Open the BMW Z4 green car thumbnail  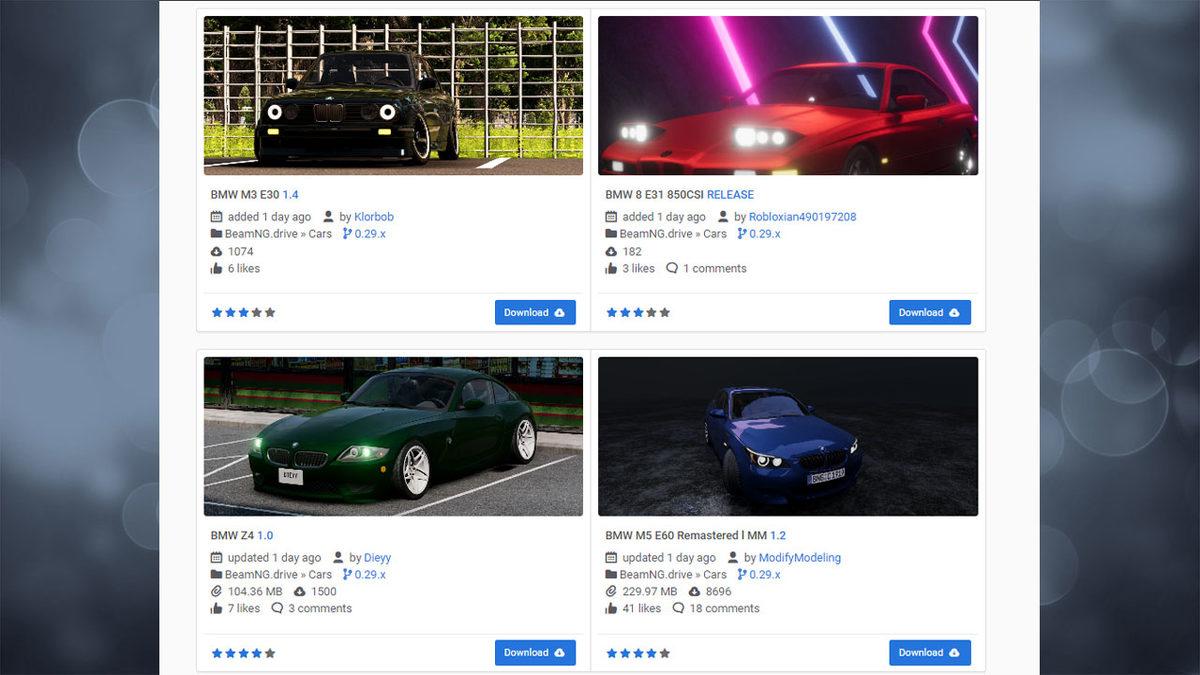tap(393, 436)
